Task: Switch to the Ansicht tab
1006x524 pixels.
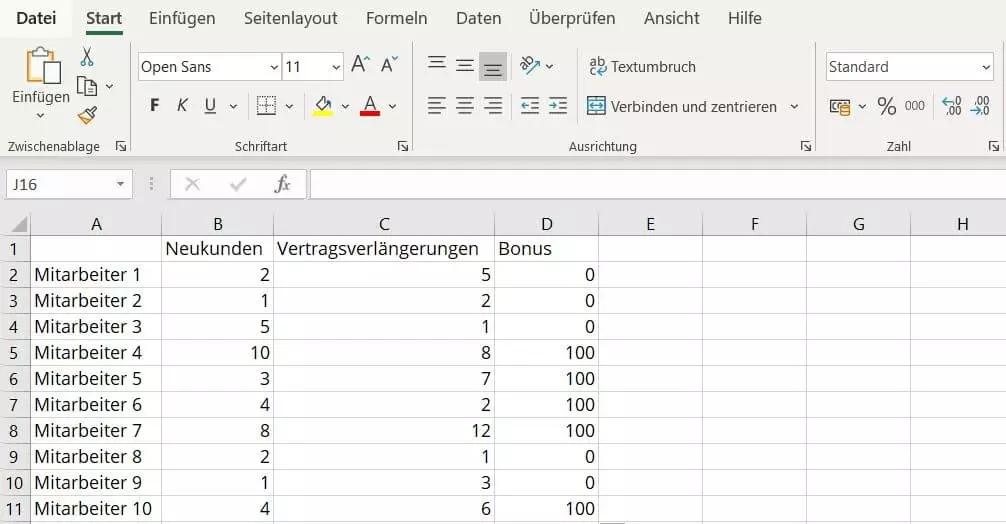Action: (672, 18)
